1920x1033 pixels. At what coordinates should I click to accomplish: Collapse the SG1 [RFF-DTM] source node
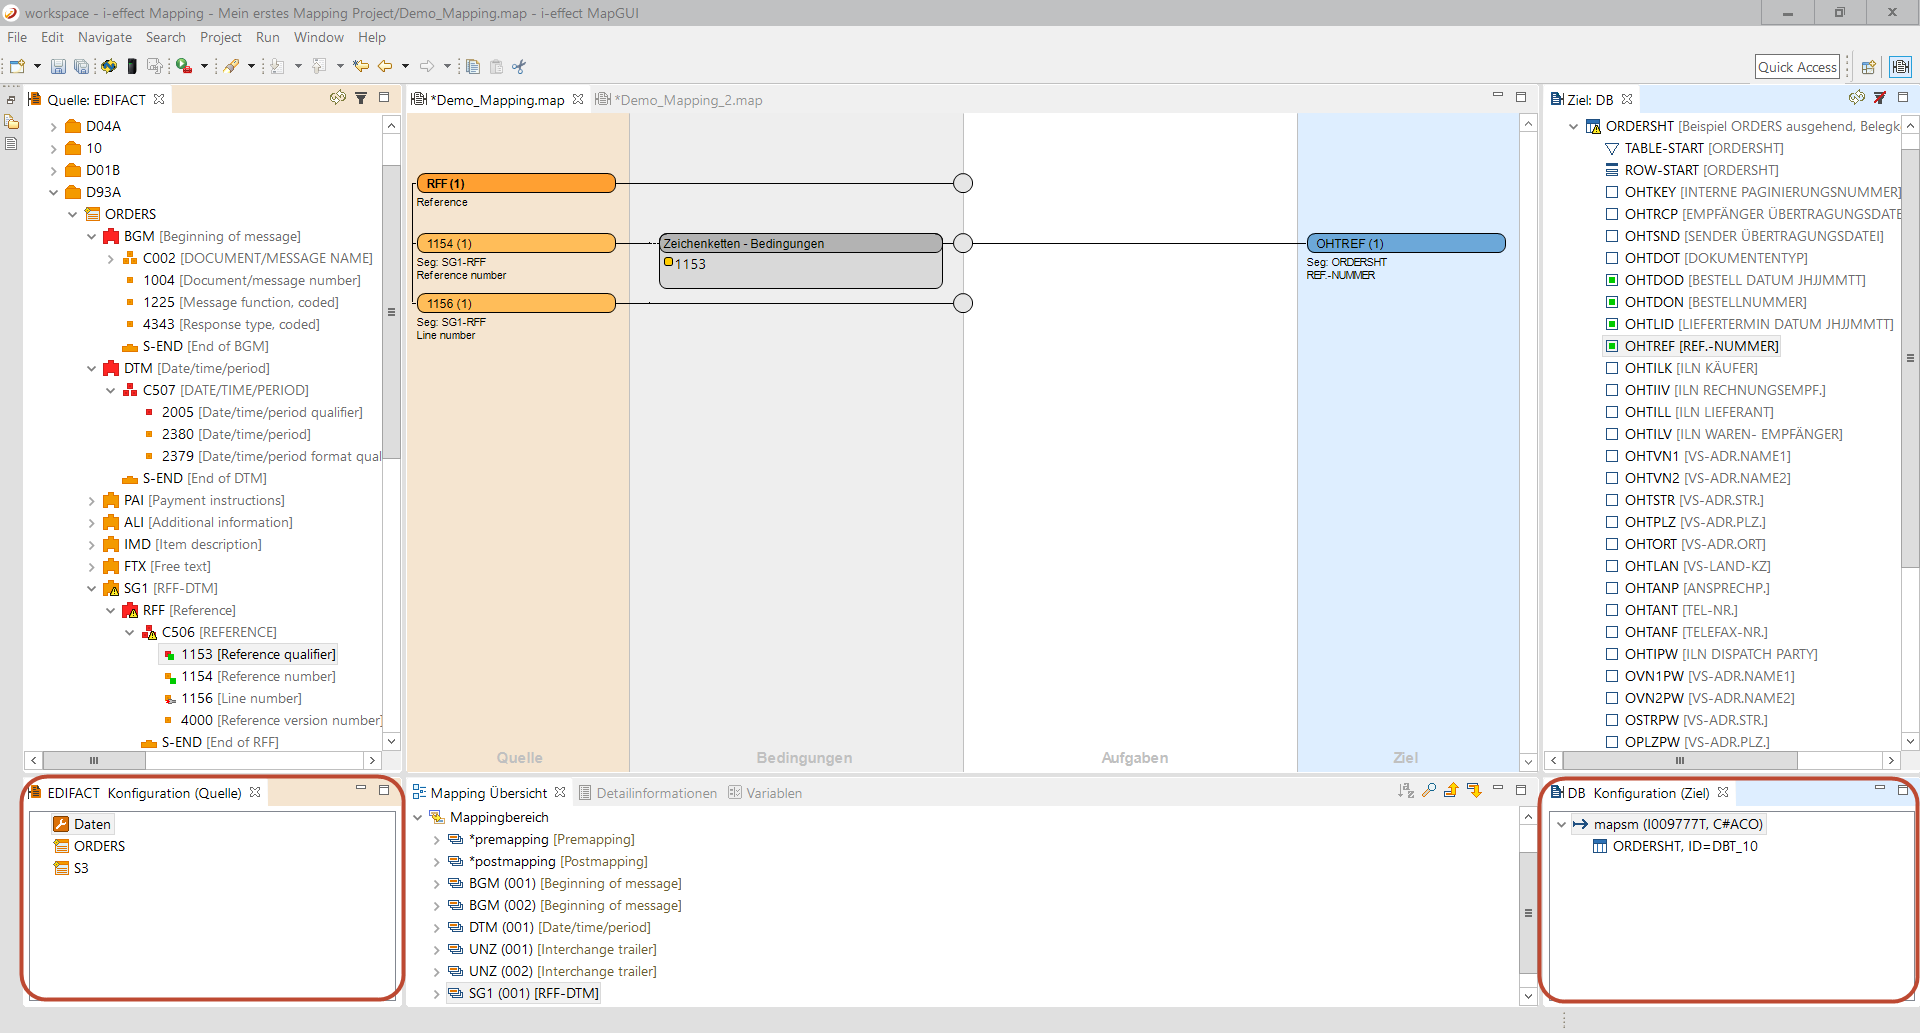[92, 589]
